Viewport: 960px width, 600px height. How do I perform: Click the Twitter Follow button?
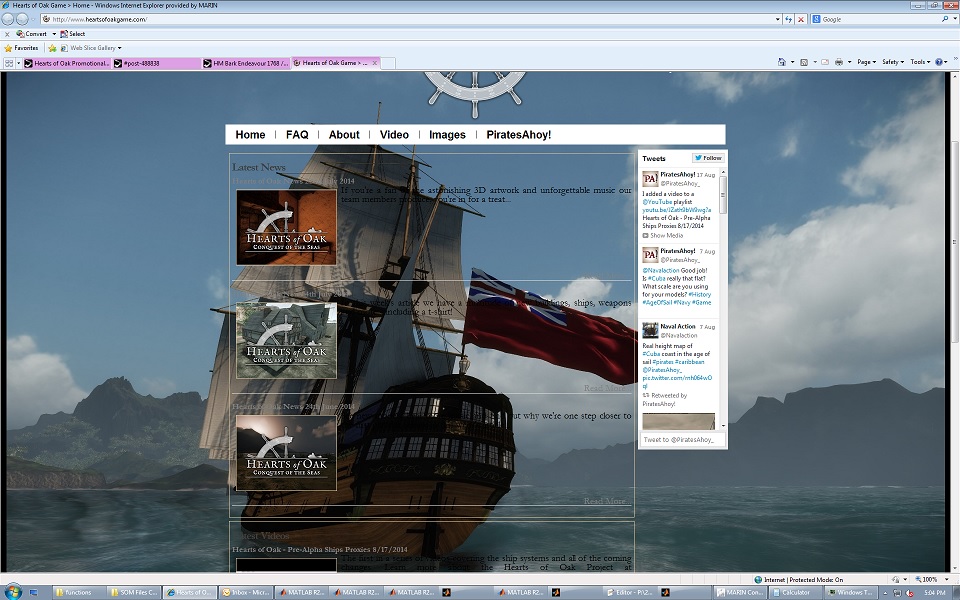(x=708, y=158)
